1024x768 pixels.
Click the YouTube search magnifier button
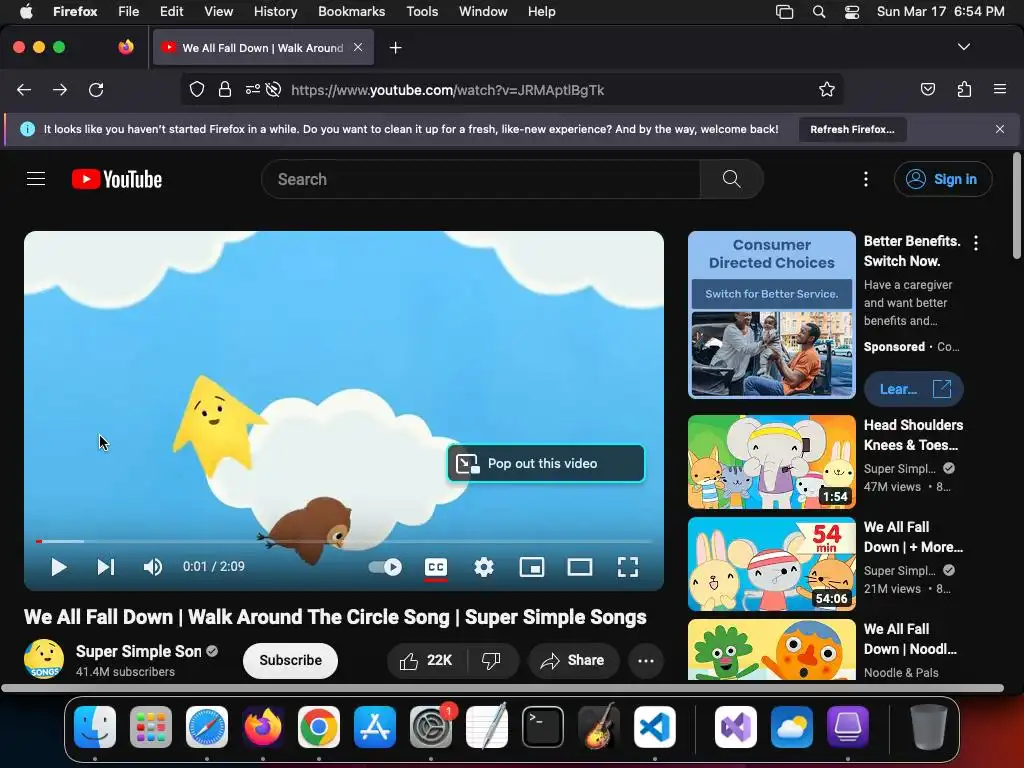pos(731,179)
